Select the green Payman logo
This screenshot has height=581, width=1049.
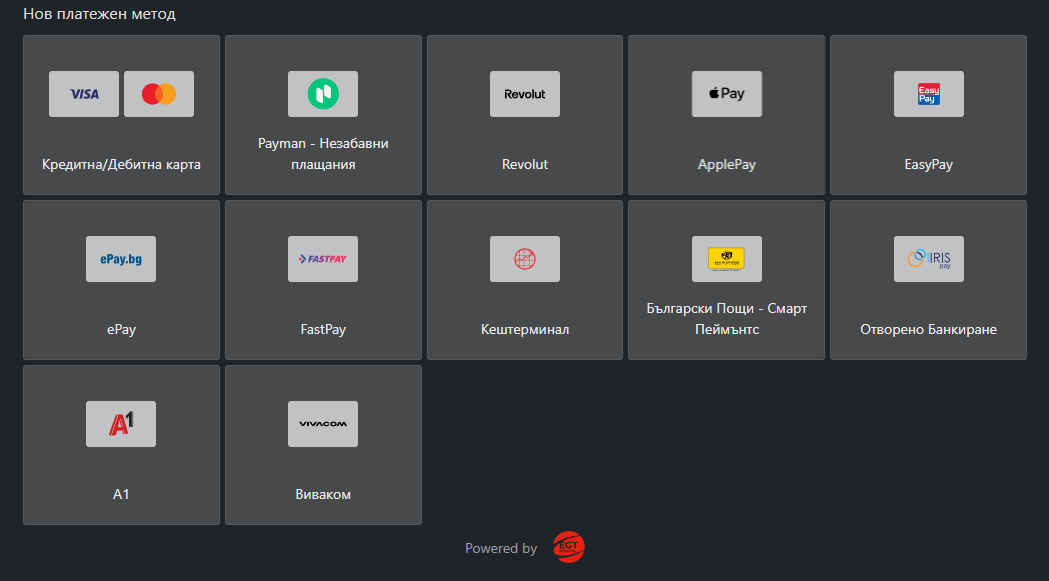click(323, 94)
